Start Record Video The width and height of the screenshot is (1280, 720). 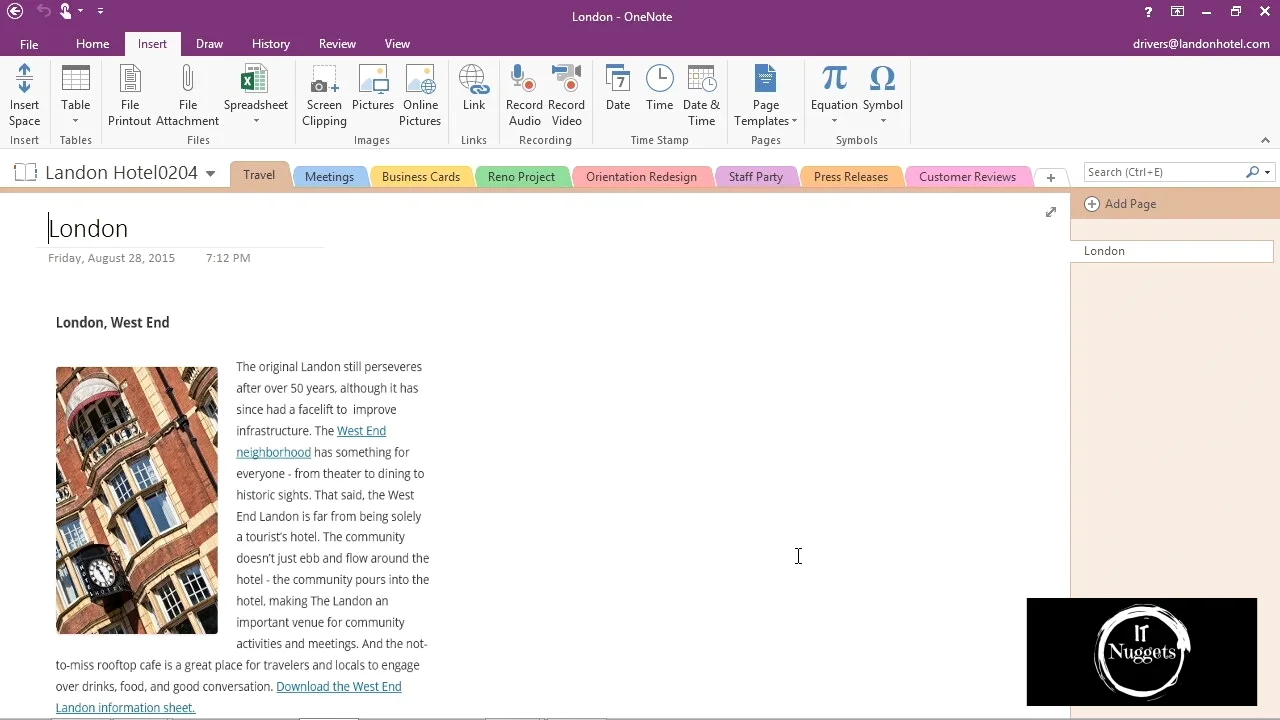tap(566, 96)
